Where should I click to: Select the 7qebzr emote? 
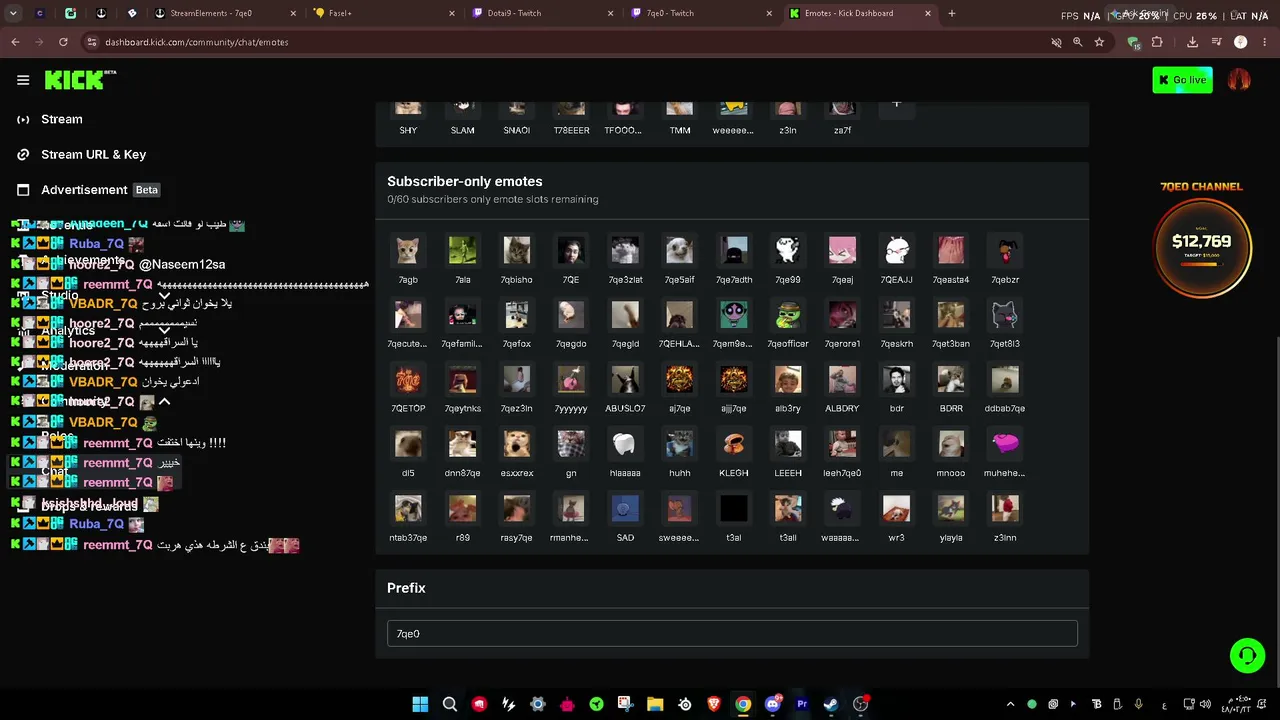click(1005, 250)
